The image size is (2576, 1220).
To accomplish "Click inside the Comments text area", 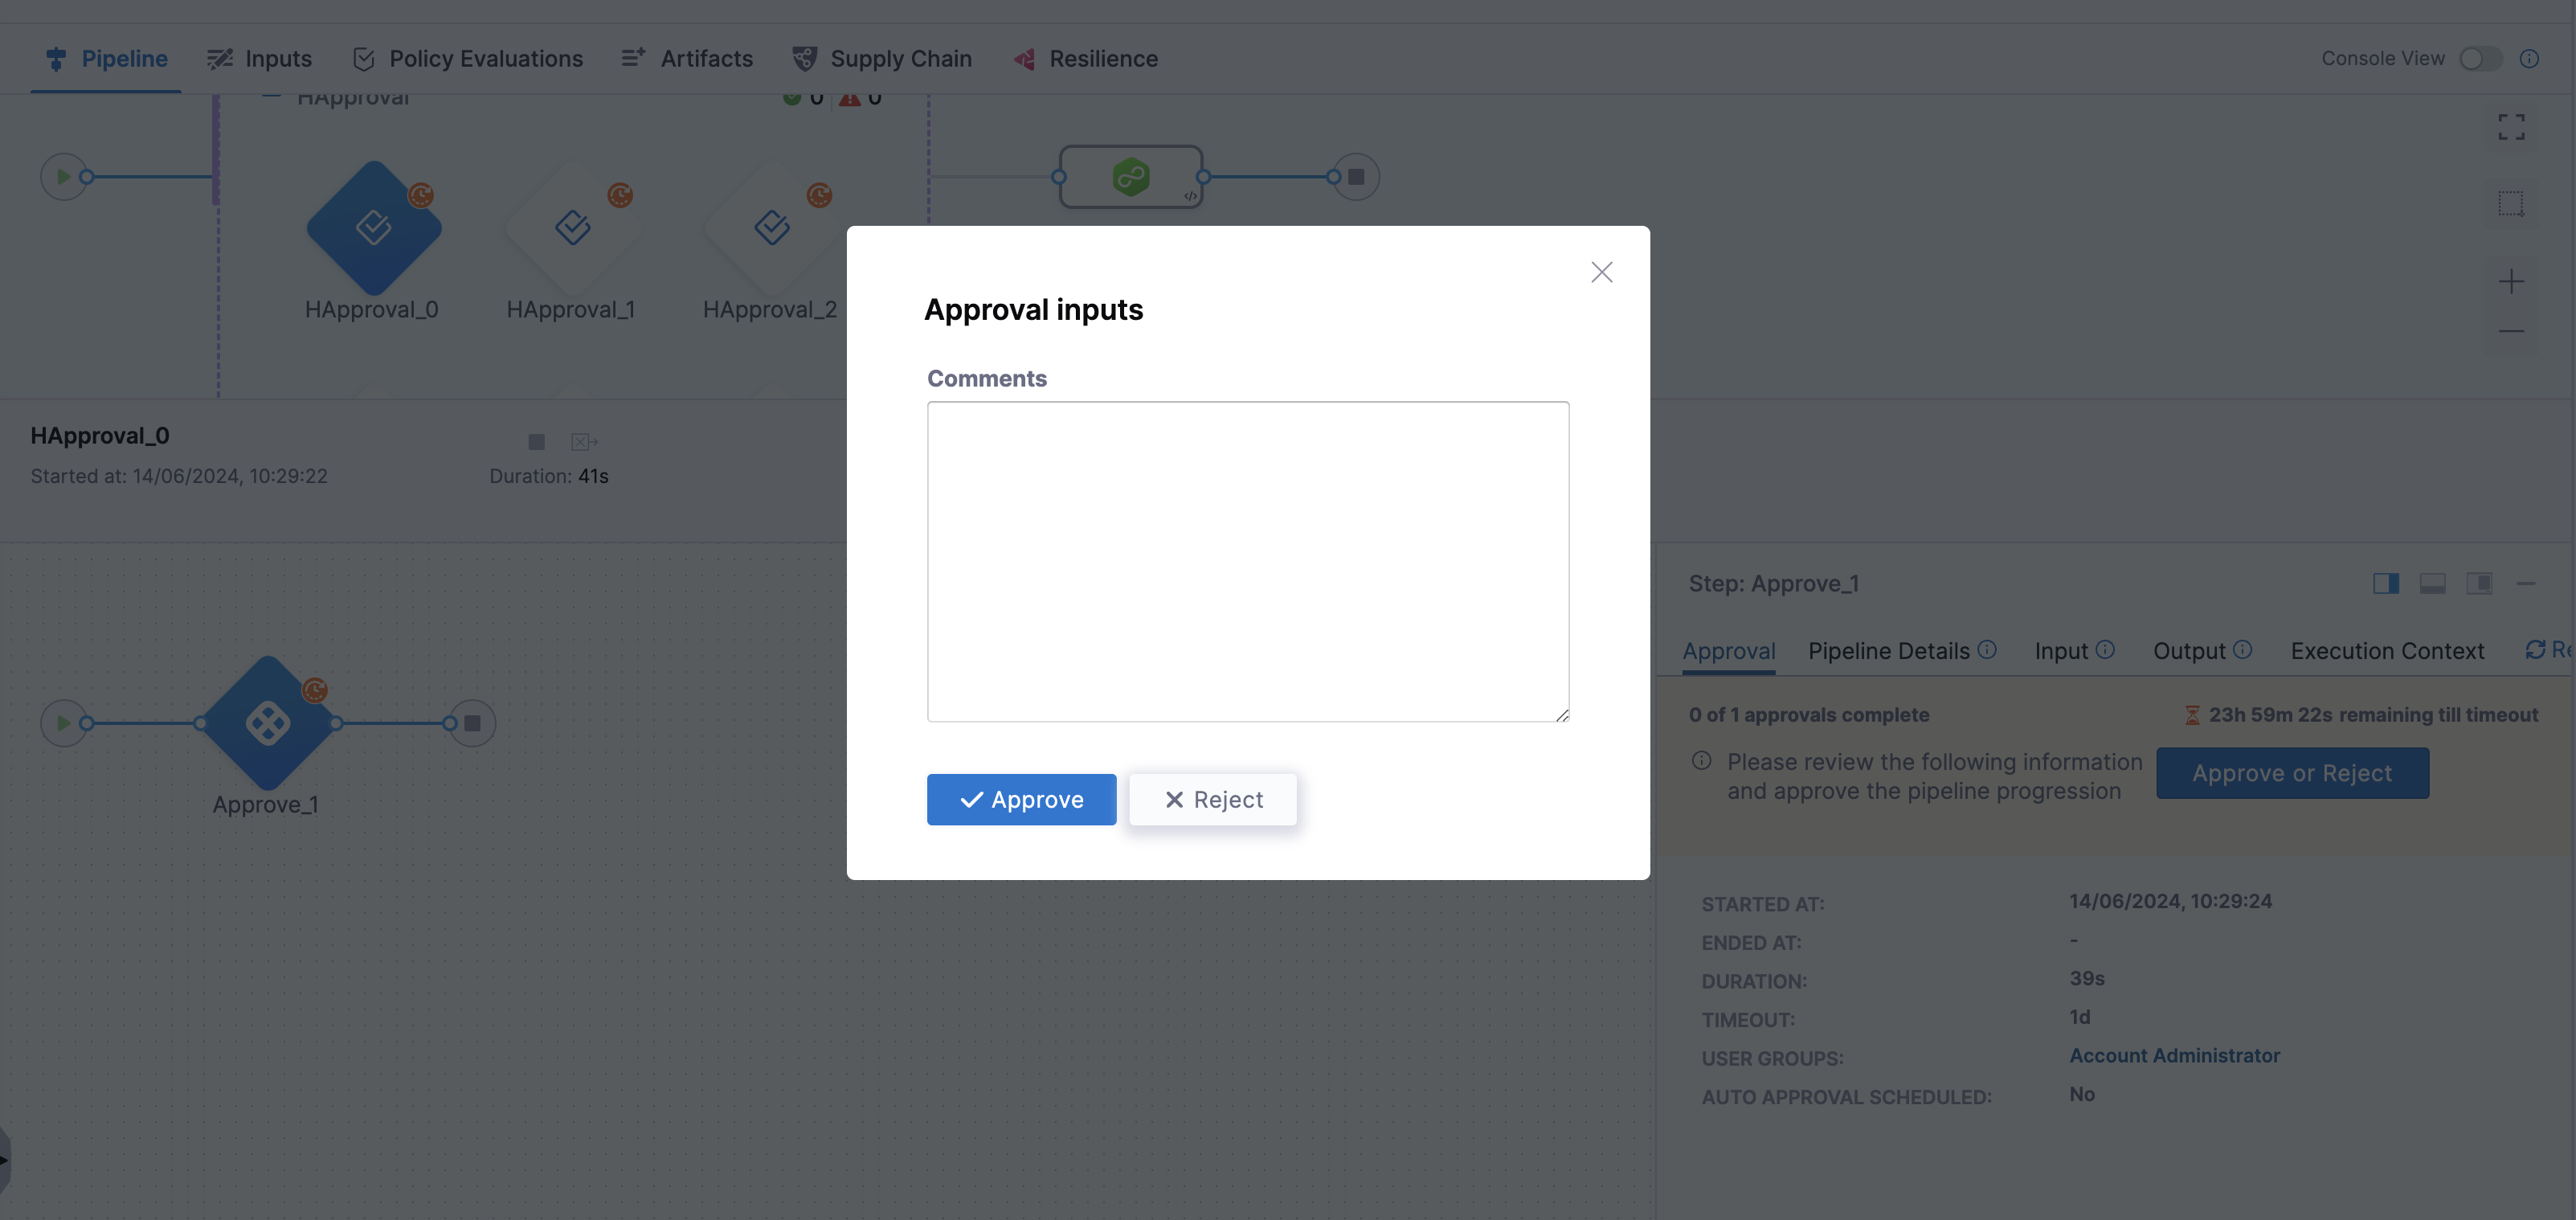I will (x=1247, y=561).
